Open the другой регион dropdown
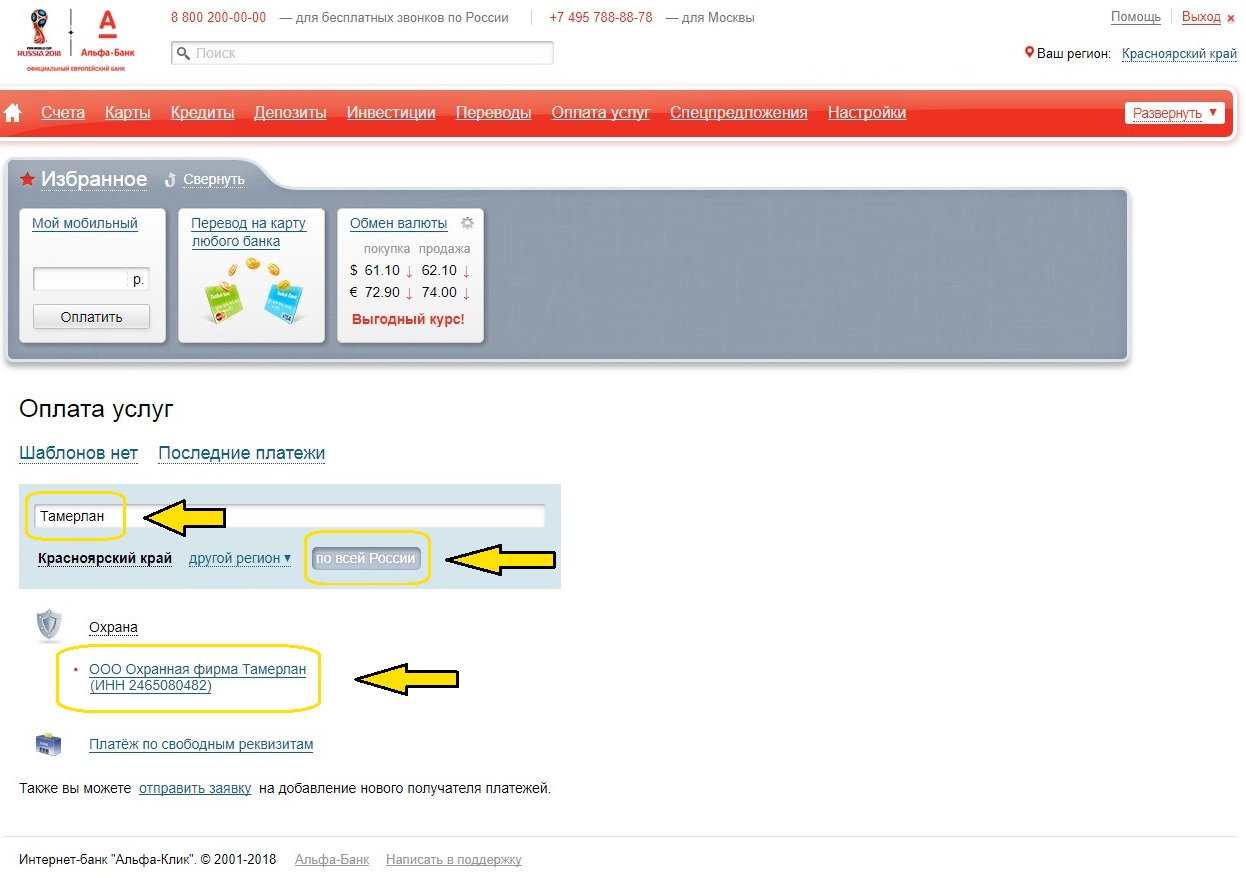 239,559
